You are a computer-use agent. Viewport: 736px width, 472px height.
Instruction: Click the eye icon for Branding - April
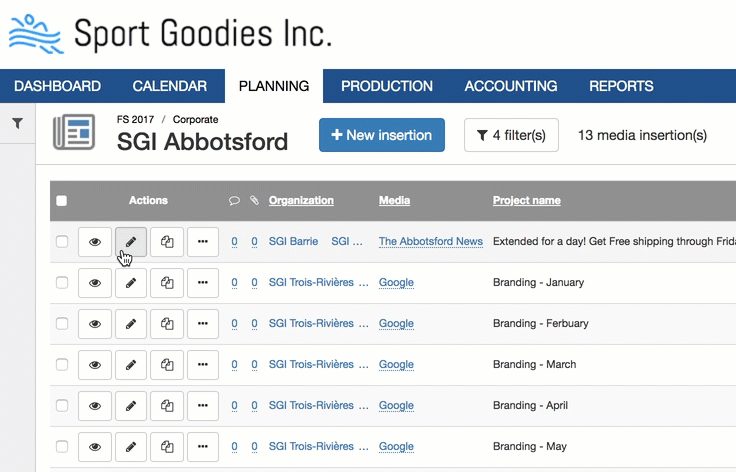coord(95,406)
